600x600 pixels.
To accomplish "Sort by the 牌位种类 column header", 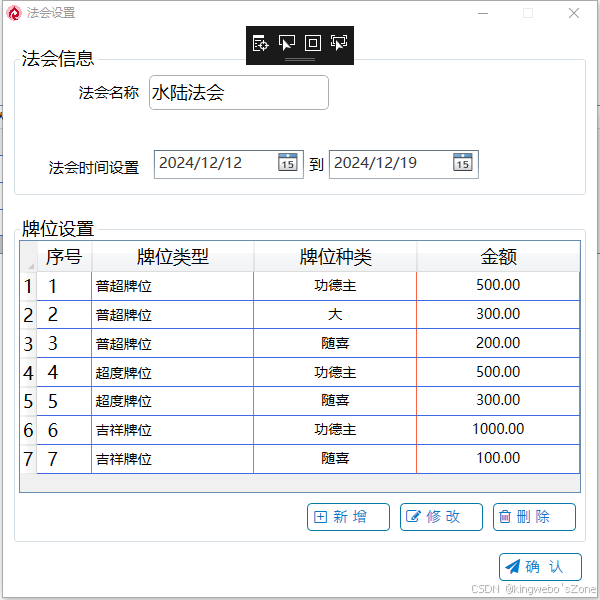I will pyautogui.click(x=335, y=256).
